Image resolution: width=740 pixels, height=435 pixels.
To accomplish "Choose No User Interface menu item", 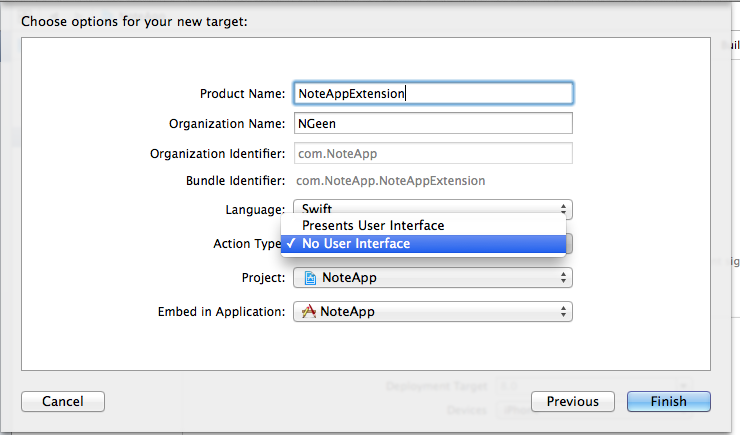I will [x=423, y=243].
